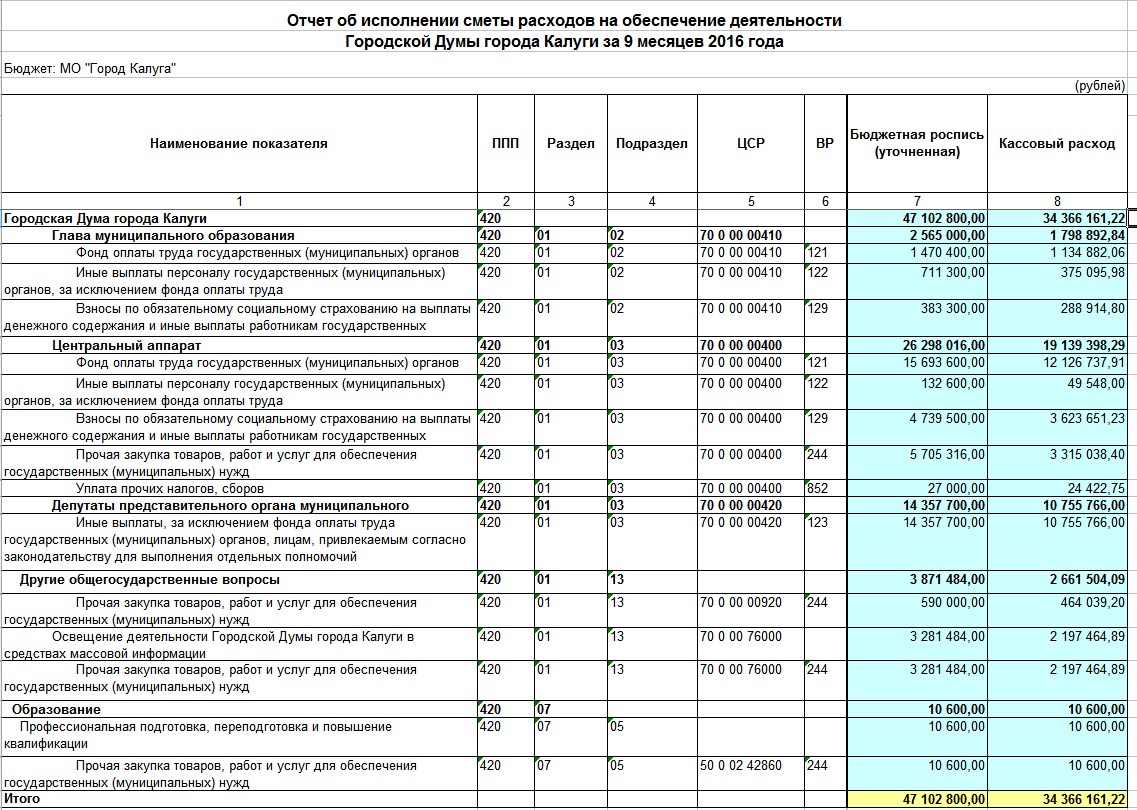This screenshot has height=810, width=1137.
Task: Select the 'Бюджетная роспись (уточненная)' header cell
Action: [916, 143]
